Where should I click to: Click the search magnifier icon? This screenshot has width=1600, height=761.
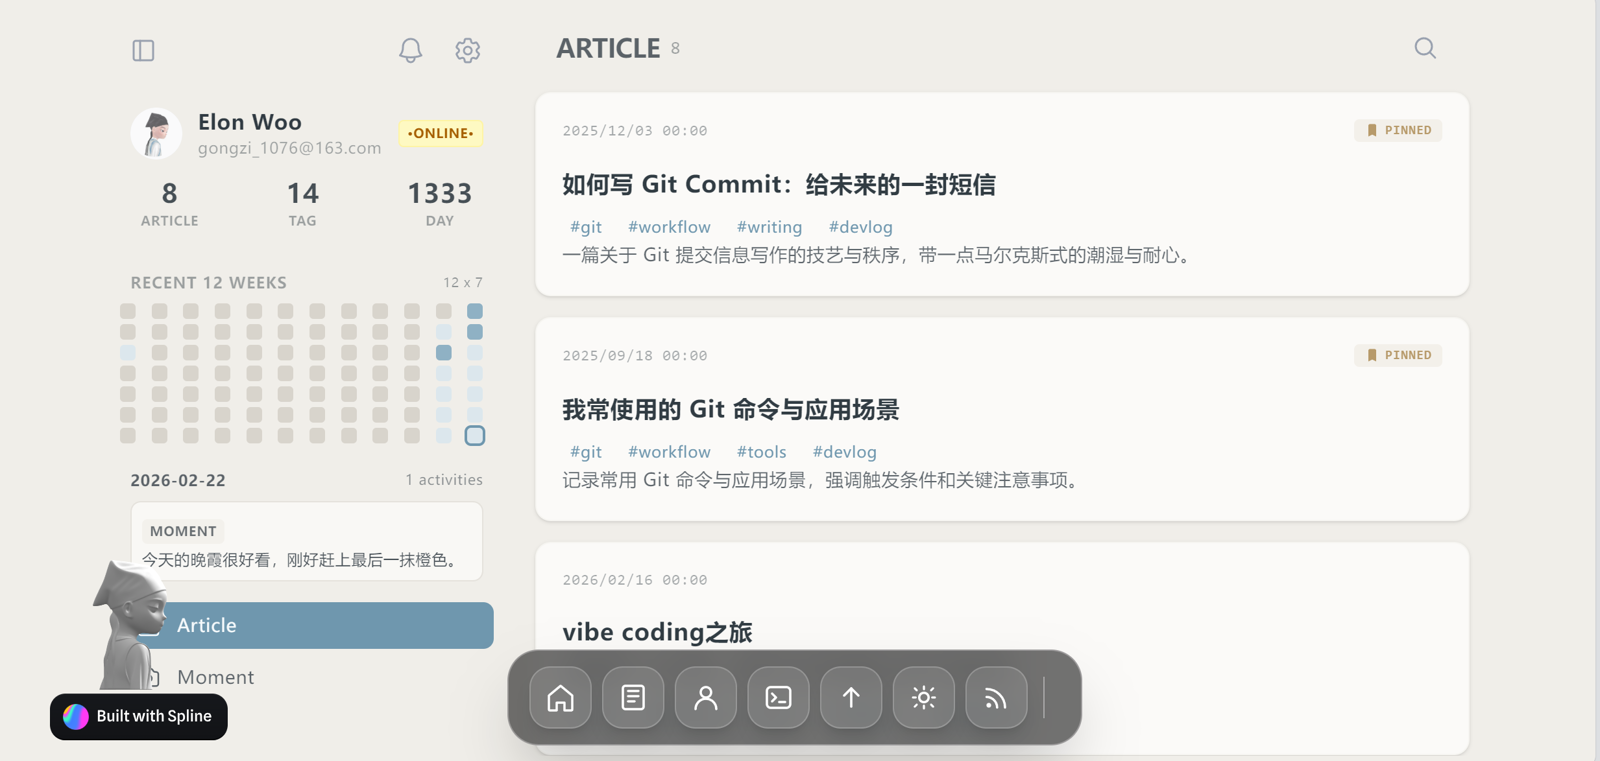point(1425,48)
